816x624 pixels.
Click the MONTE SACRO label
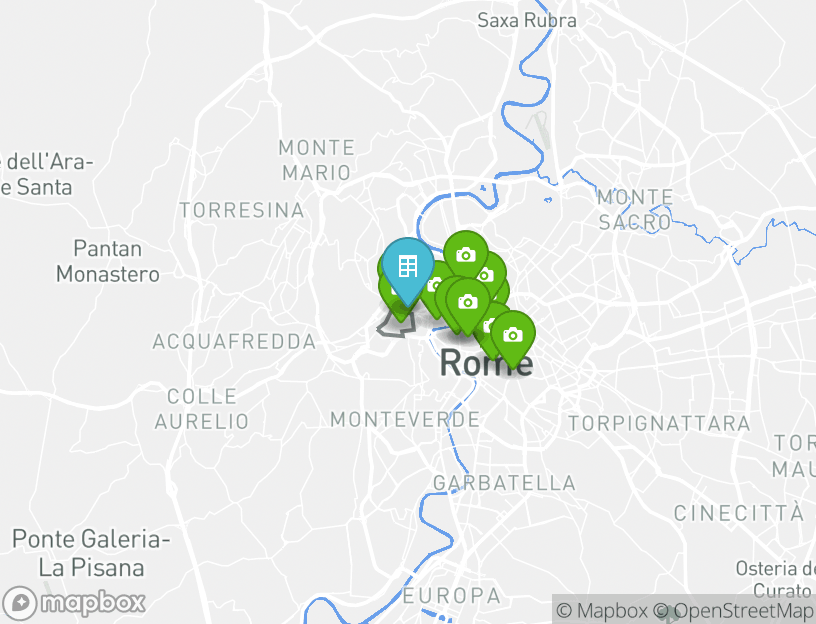point(635,210)
